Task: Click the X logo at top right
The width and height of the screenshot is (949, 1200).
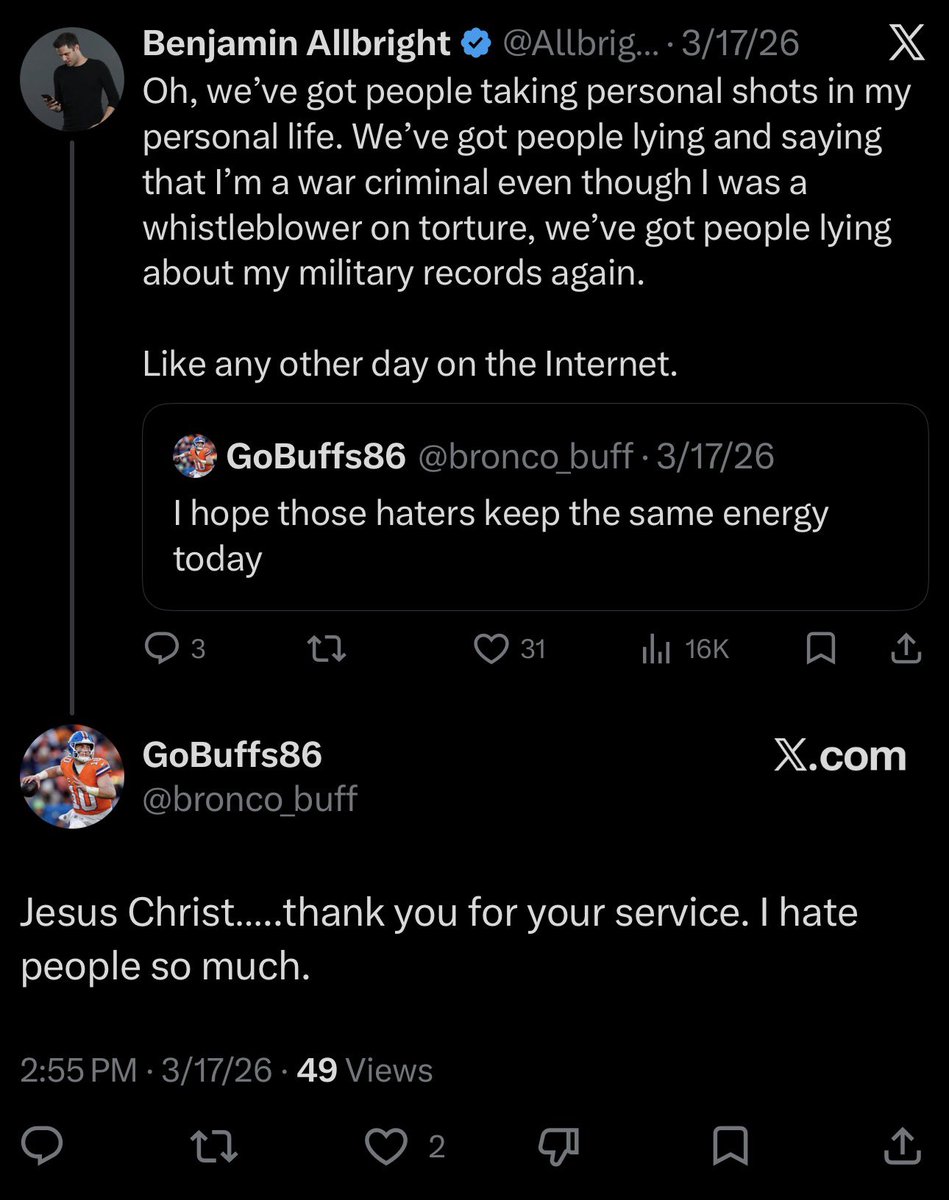Action: click(x=907, y=42)
